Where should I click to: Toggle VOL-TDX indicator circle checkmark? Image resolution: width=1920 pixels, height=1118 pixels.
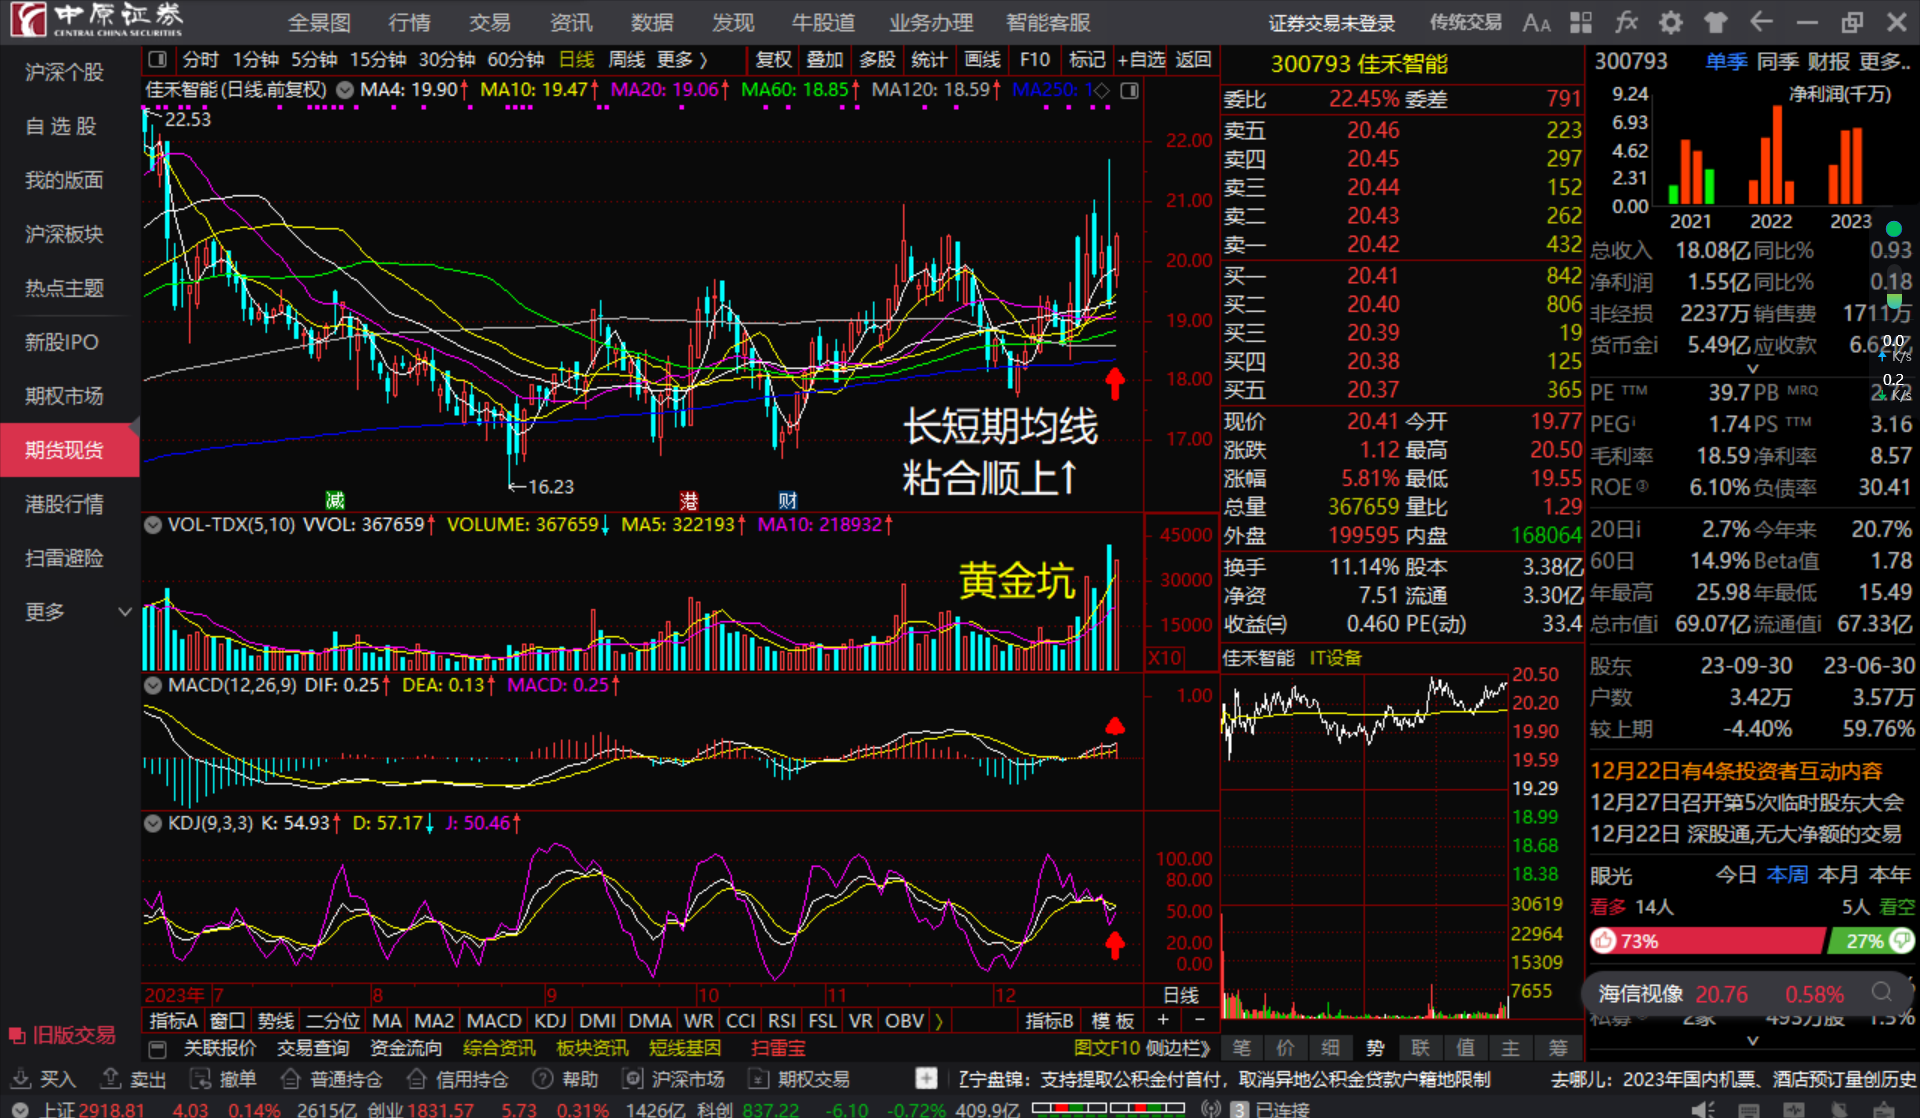pyautogui.click(x=153, y=524)
